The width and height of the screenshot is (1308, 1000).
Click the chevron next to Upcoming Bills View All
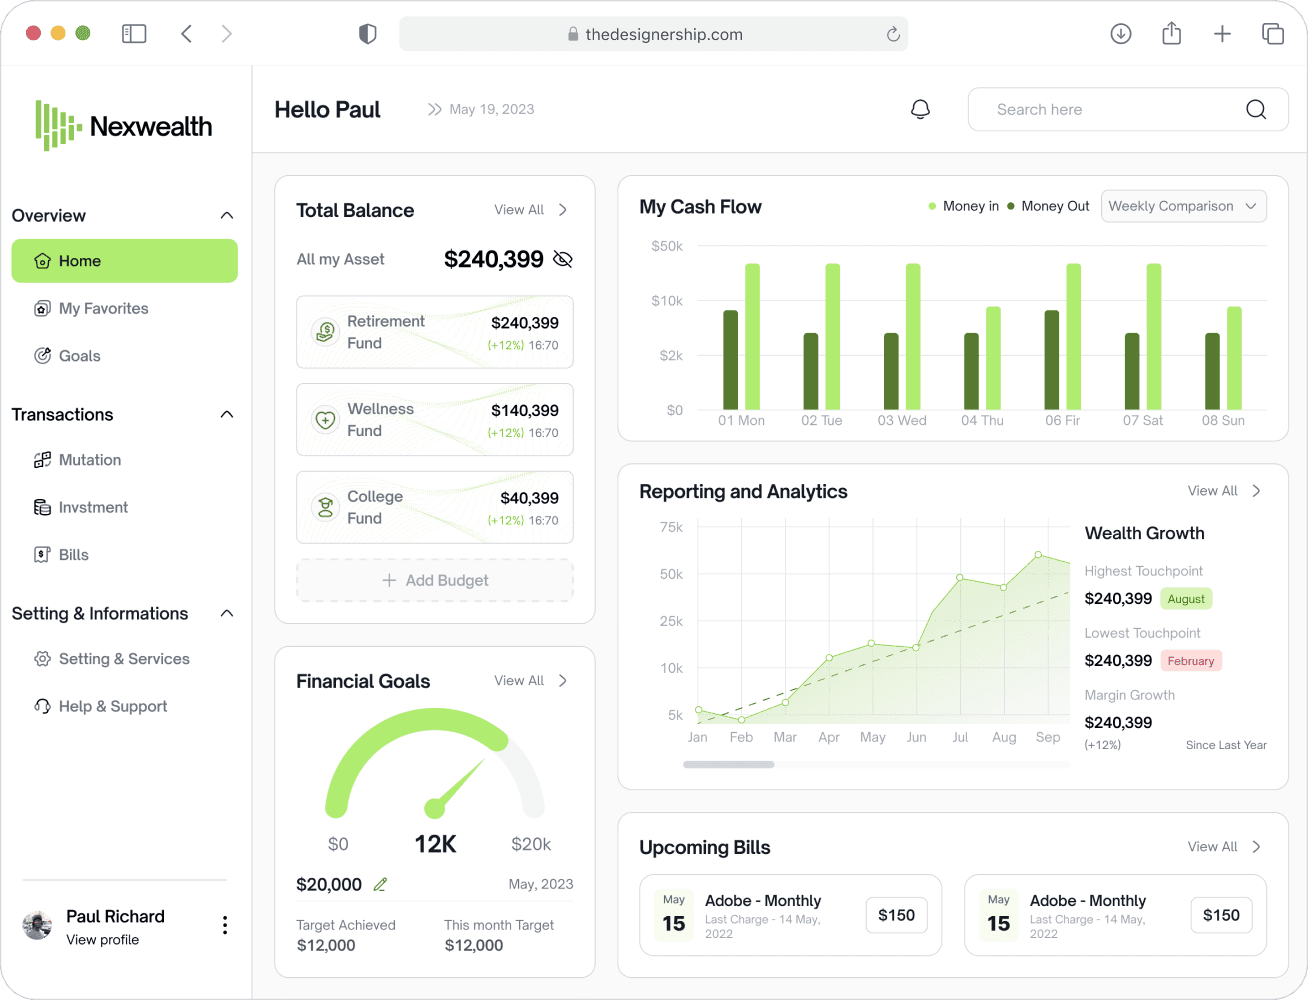[x=1256, y=847]
